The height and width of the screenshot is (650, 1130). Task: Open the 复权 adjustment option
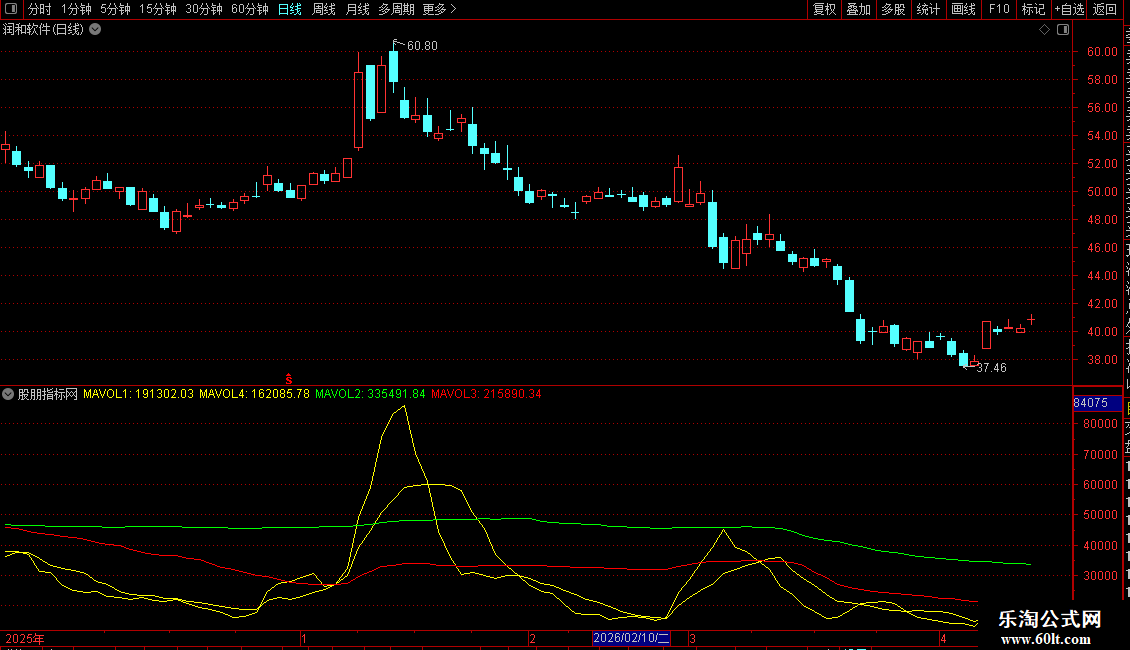coord(824,9)
